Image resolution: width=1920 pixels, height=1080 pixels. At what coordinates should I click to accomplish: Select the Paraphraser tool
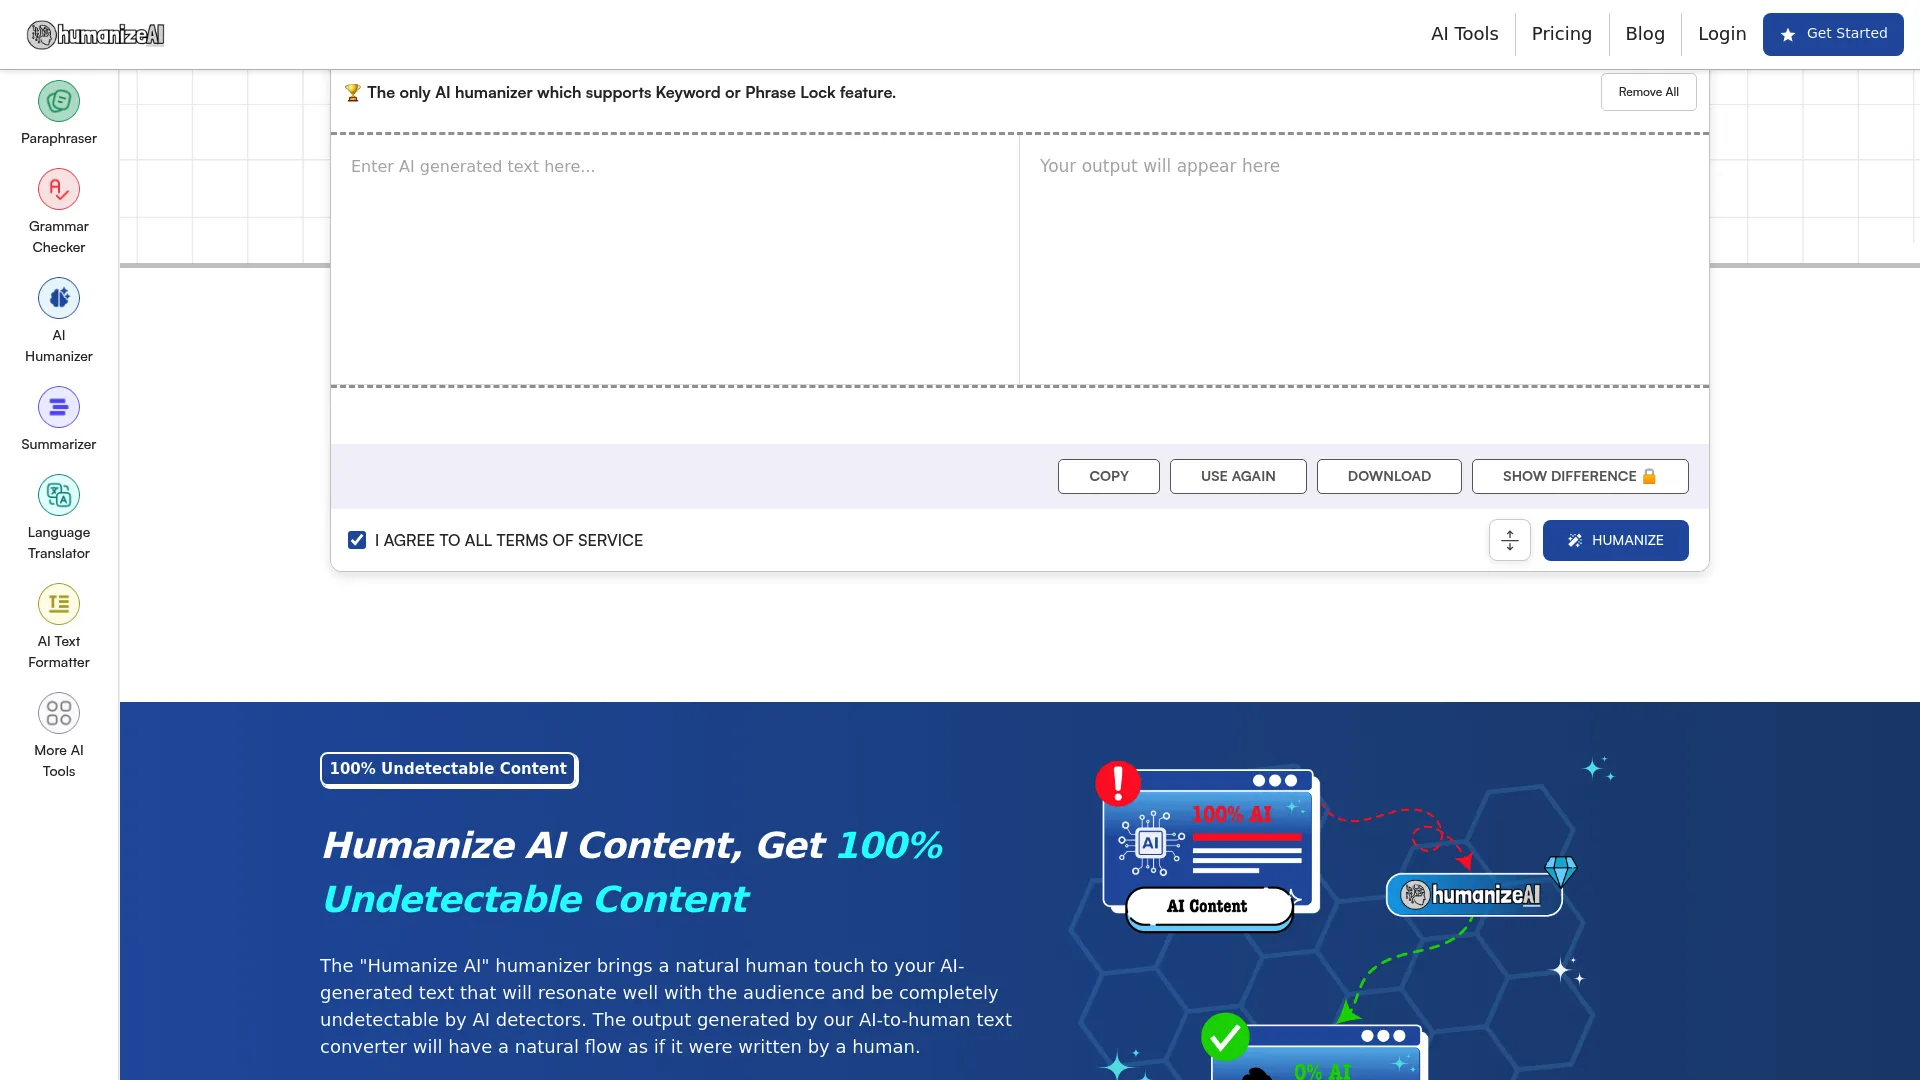(58, 112)
